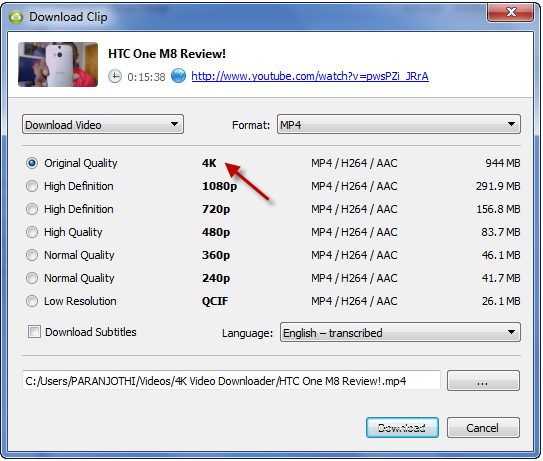Pick Normal Quality 240p option
The width and height of the screenshot is (543, 461).
coord(32,278)
